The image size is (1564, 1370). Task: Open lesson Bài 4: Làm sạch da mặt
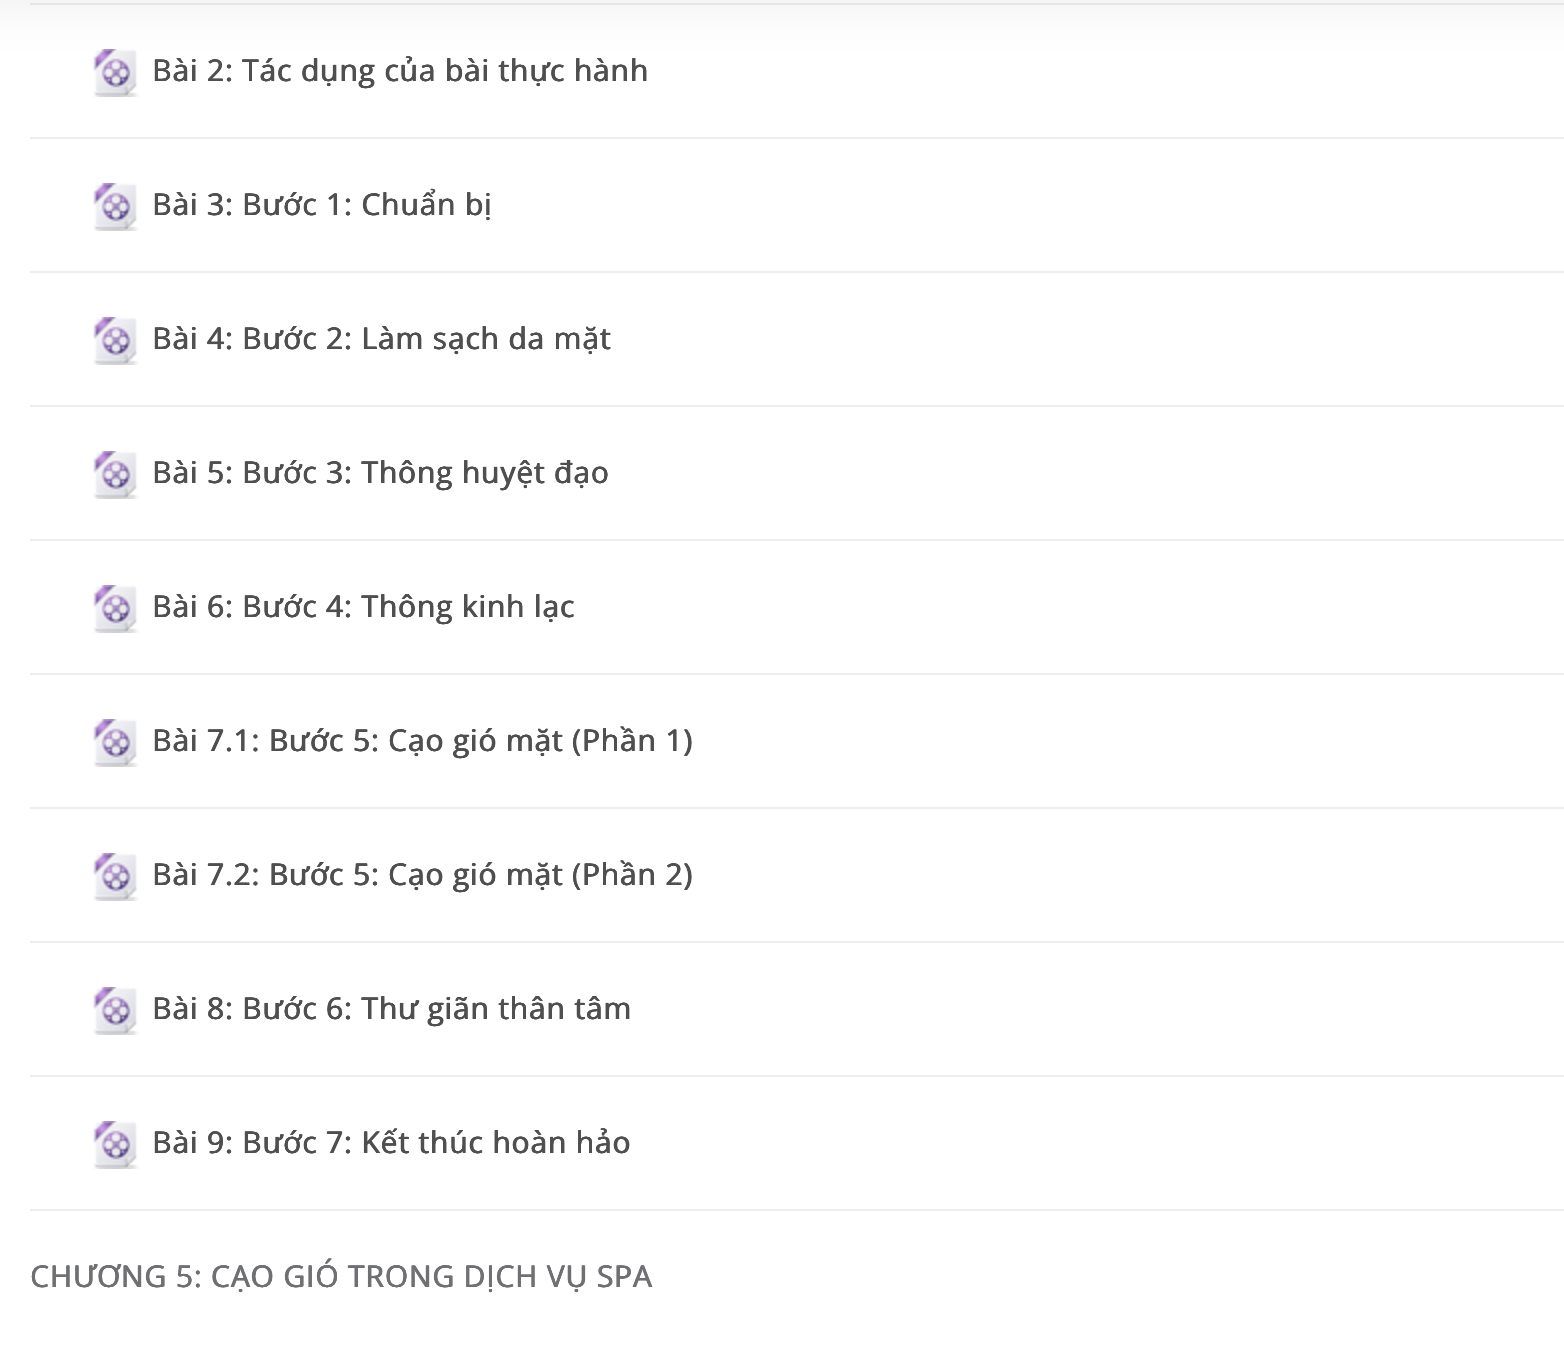pyautogui.click(x=381, y=339)
